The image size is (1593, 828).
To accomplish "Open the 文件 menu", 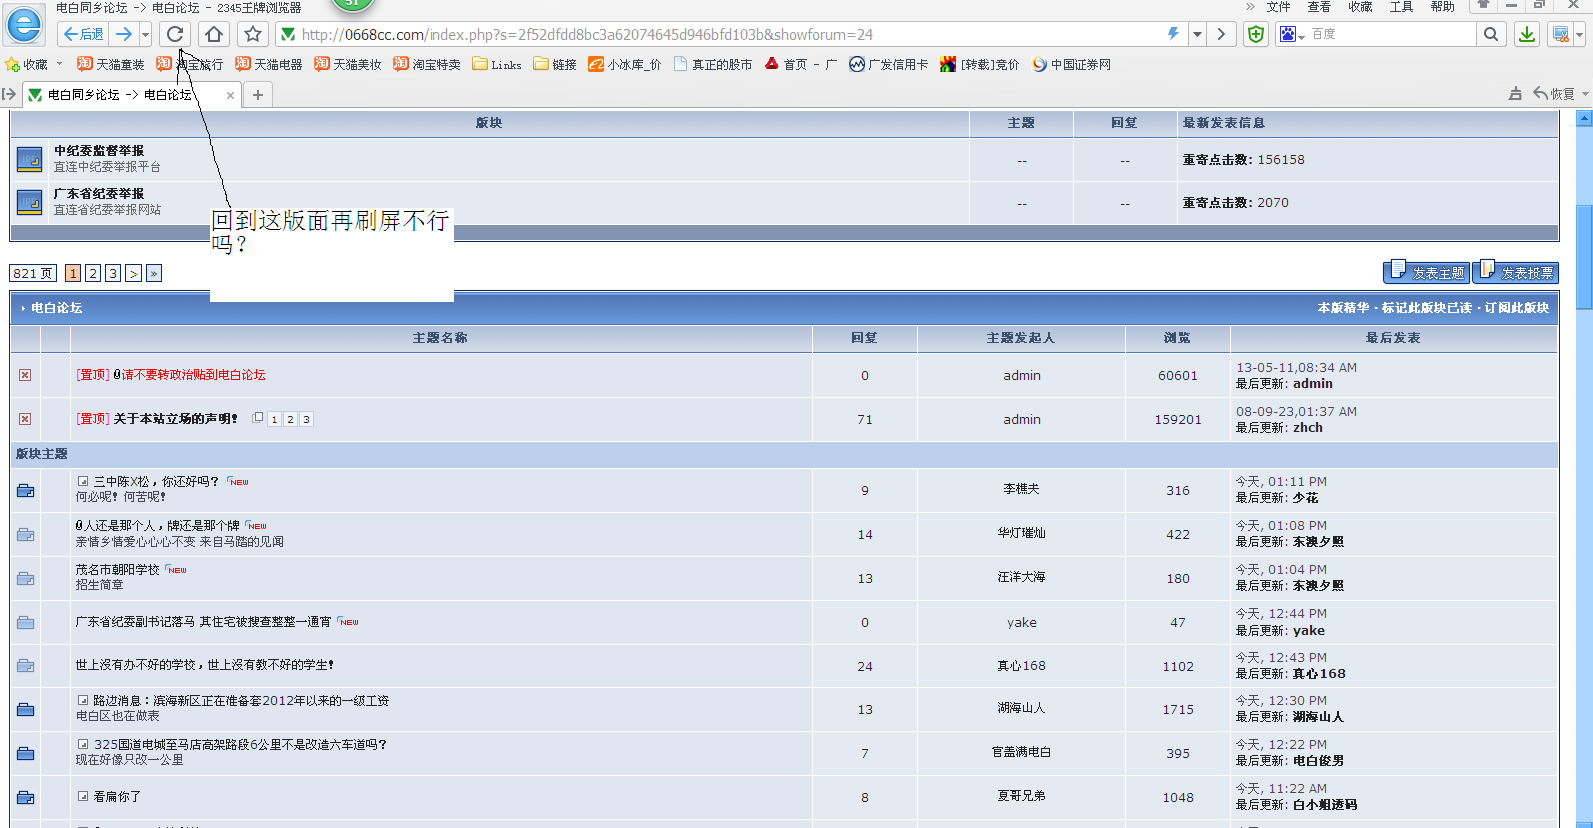I will tap(1278, 7).
